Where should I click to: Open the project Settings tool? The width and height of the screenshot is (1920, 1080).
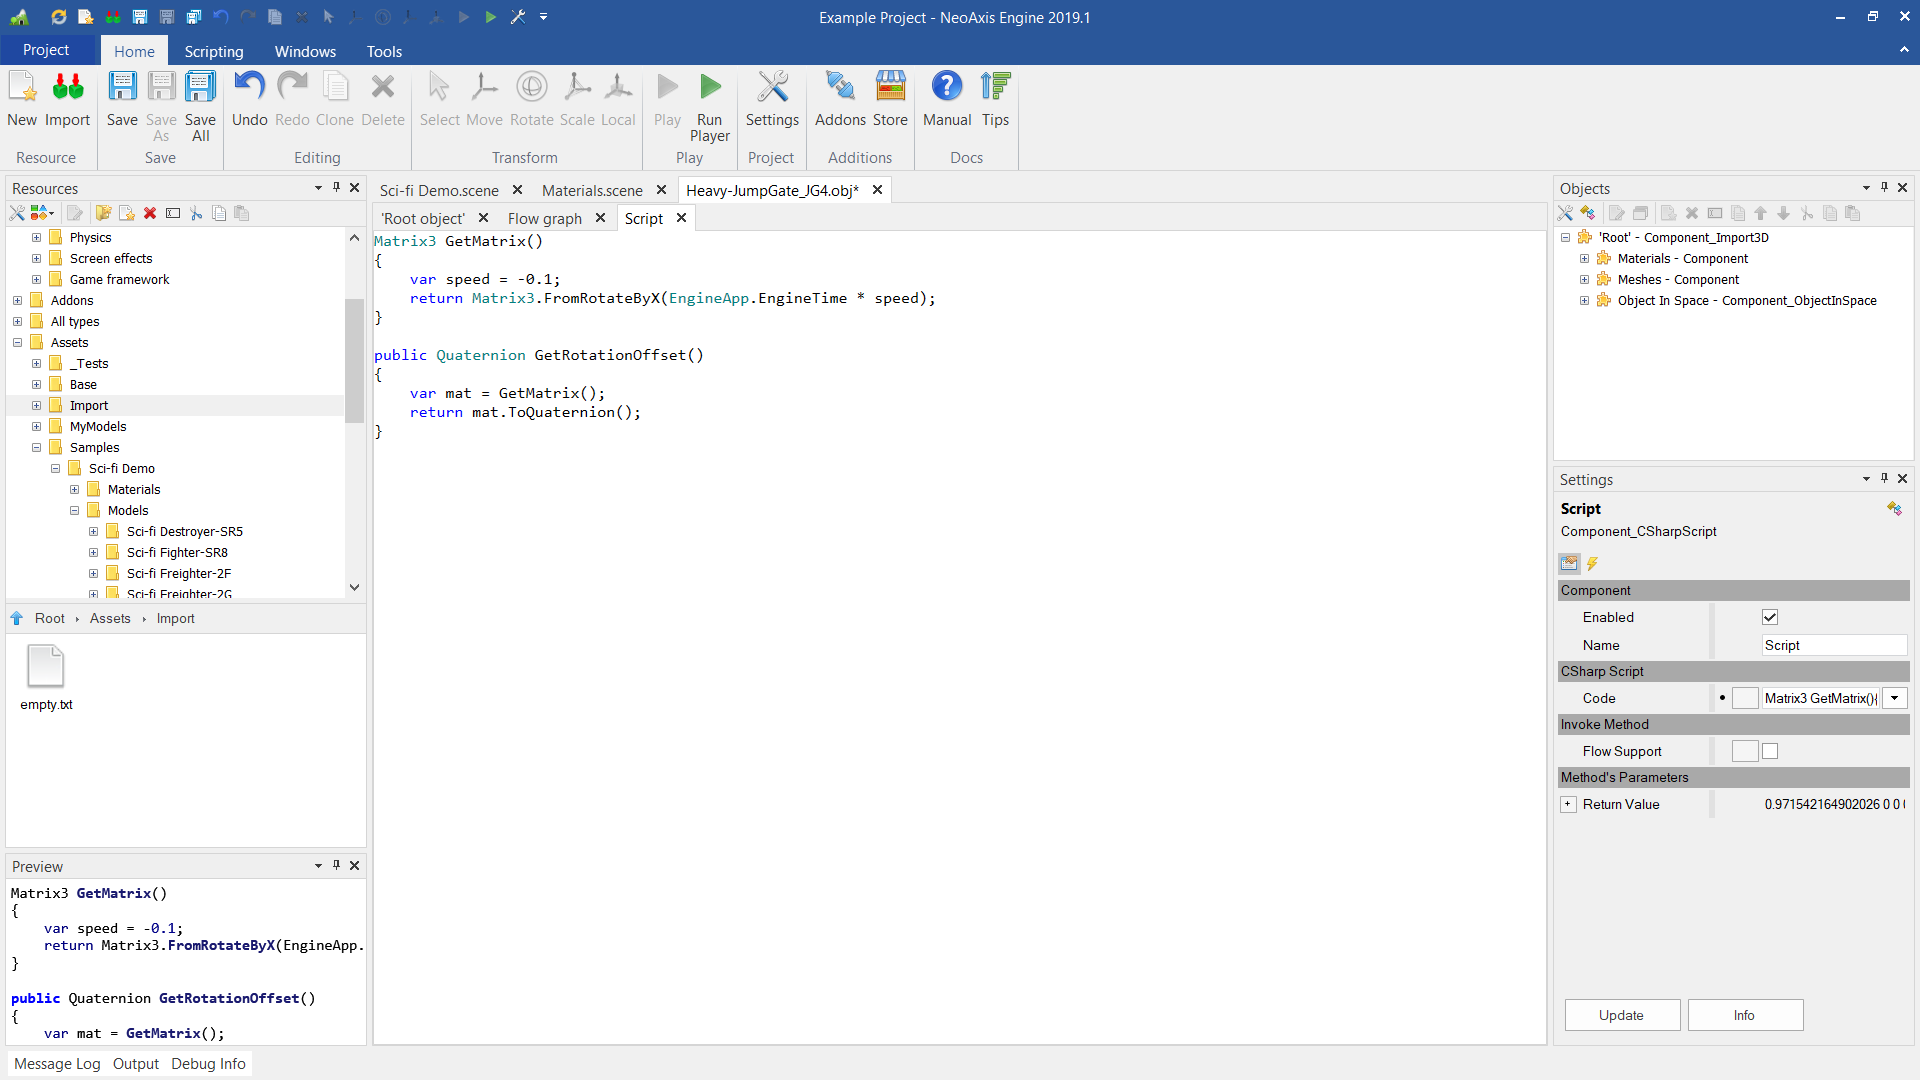tap(772, 88)
